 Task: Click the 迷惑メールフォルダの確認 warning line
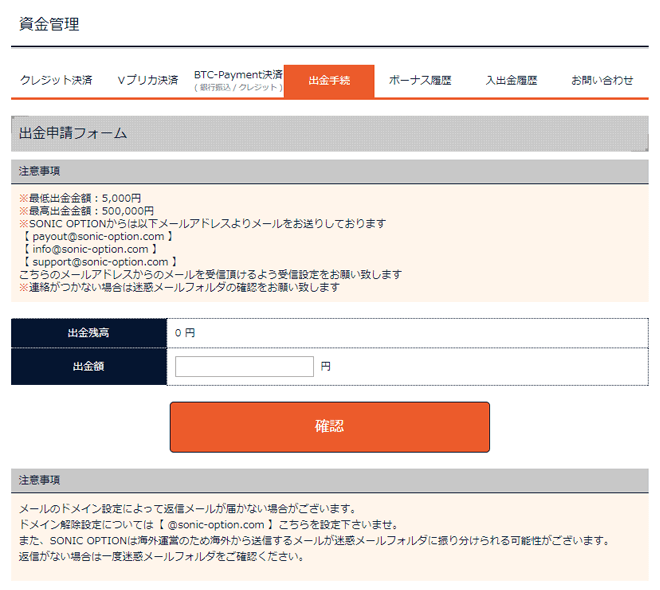pos(179,287)
